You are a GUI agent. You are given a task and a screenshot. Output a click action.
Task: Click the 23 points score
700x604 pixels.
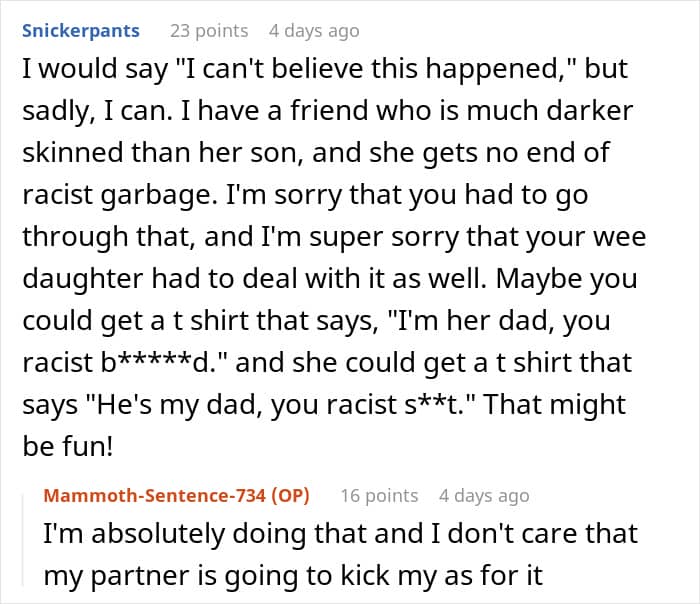[x=209, y=31]
